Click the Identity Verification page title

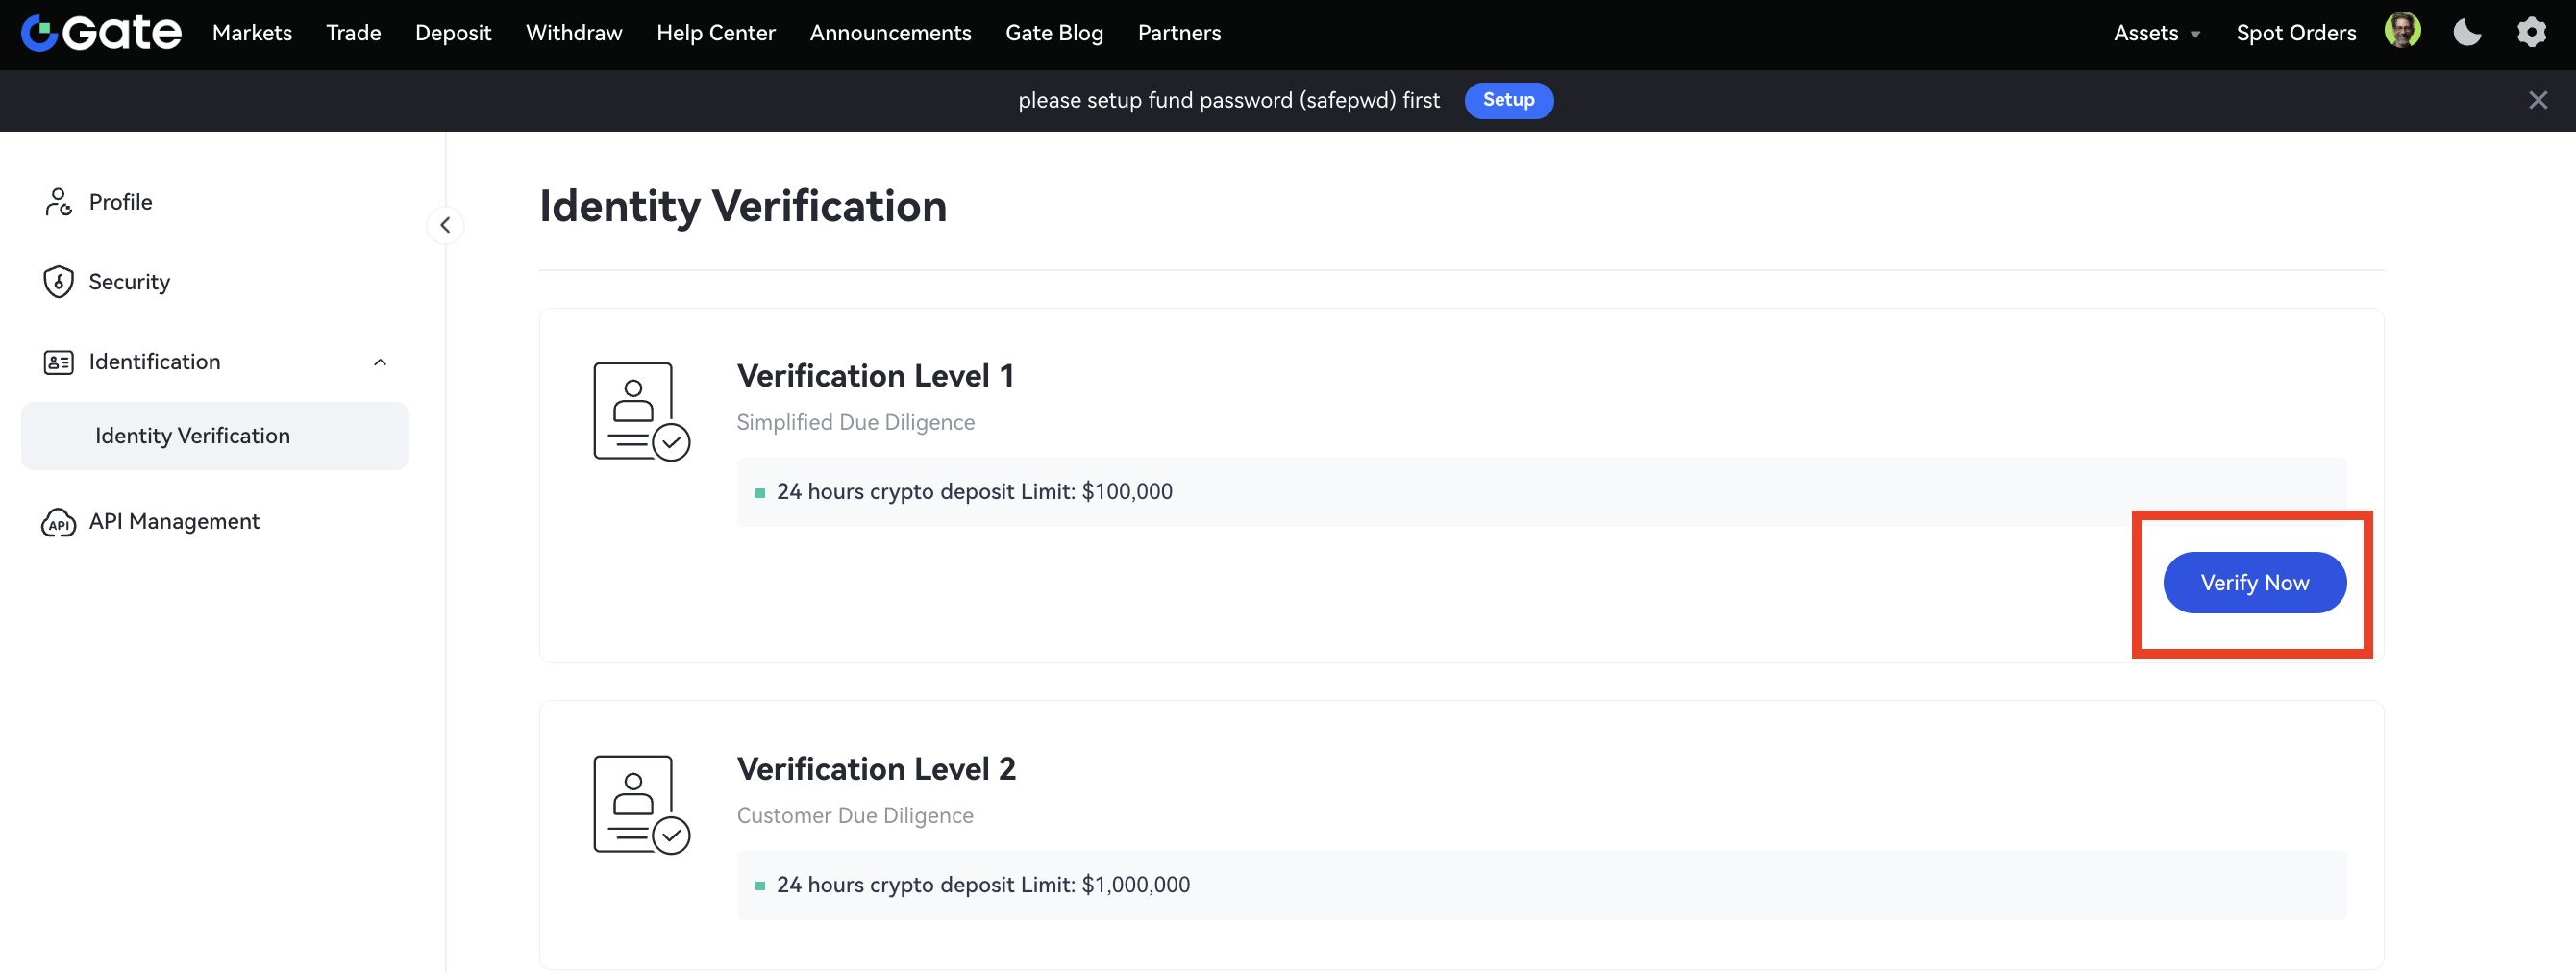click(743, 207)
